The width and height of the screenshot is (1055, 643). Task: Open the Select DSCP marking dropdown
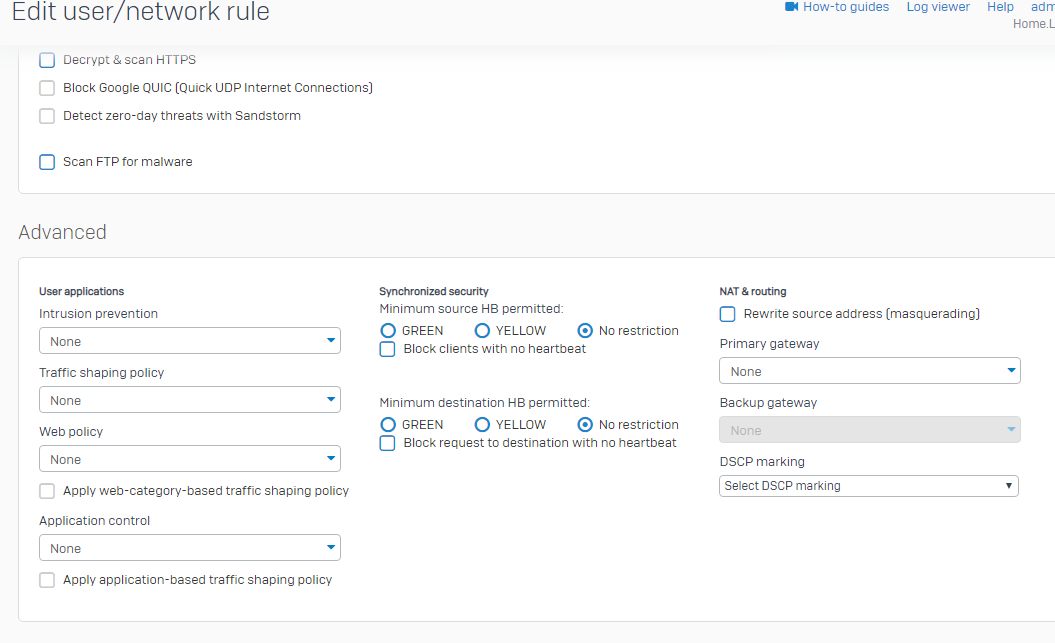click(868, 486)
